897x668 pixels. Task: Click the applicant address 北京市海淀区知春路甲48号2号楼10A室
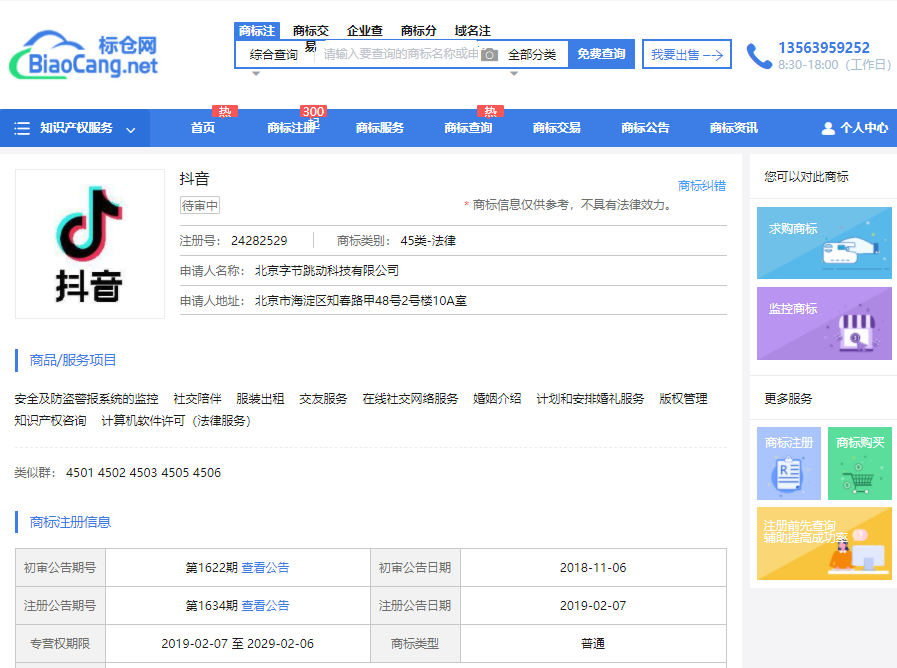point(360,301)
